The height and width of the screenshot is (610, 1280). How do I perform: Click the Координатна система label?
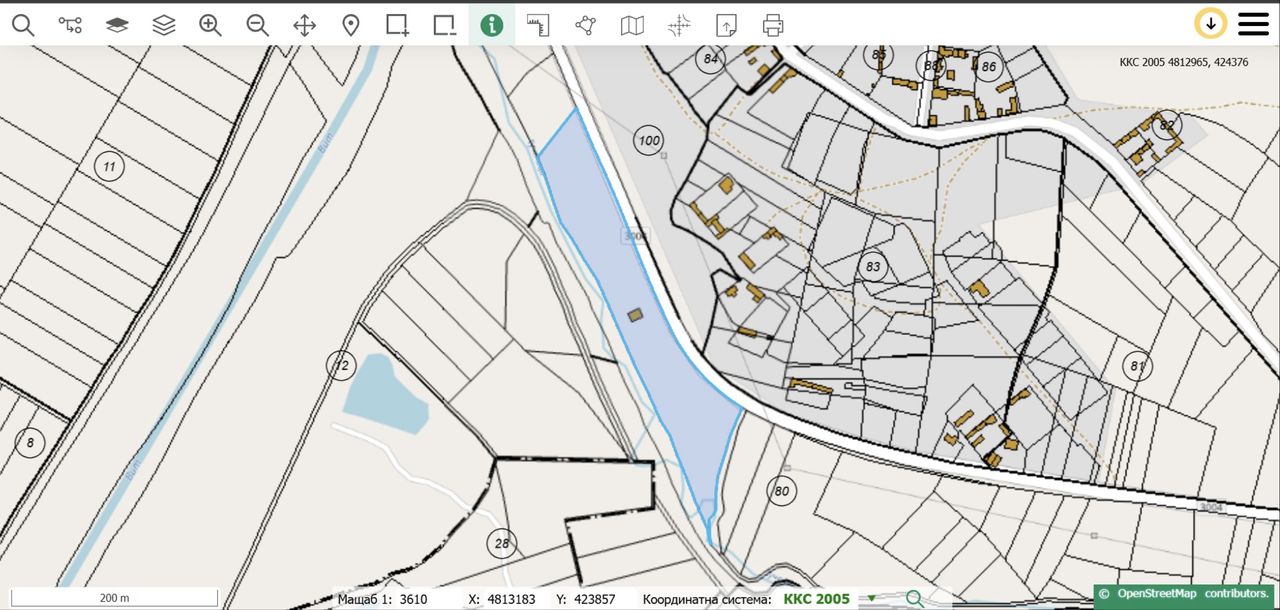pos(707,599)
